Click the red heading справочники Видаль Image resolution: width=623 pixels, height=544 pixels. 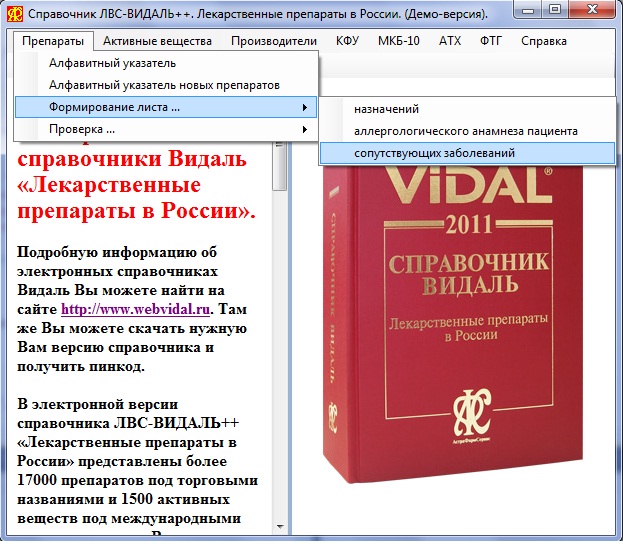pos(132,159)
